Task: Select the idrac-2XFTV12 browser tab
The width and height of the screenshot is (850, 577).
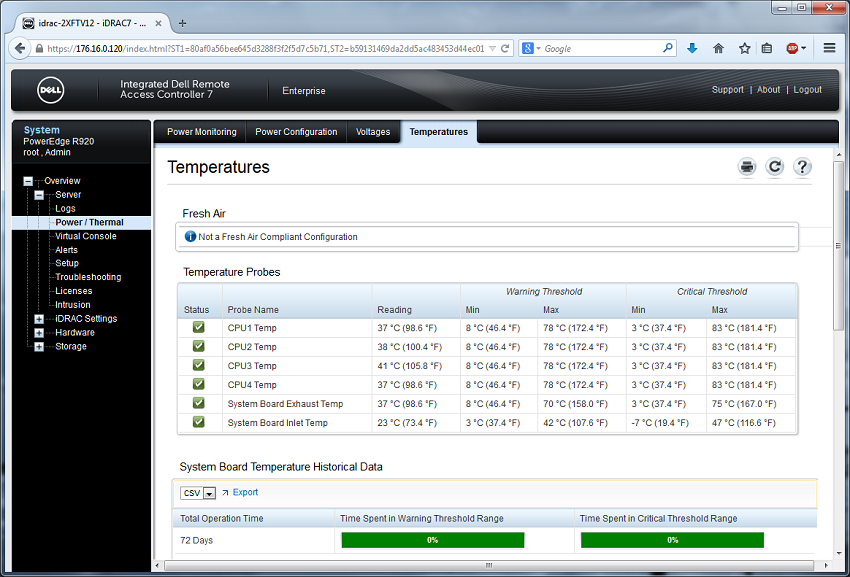Action: point(92,23)
